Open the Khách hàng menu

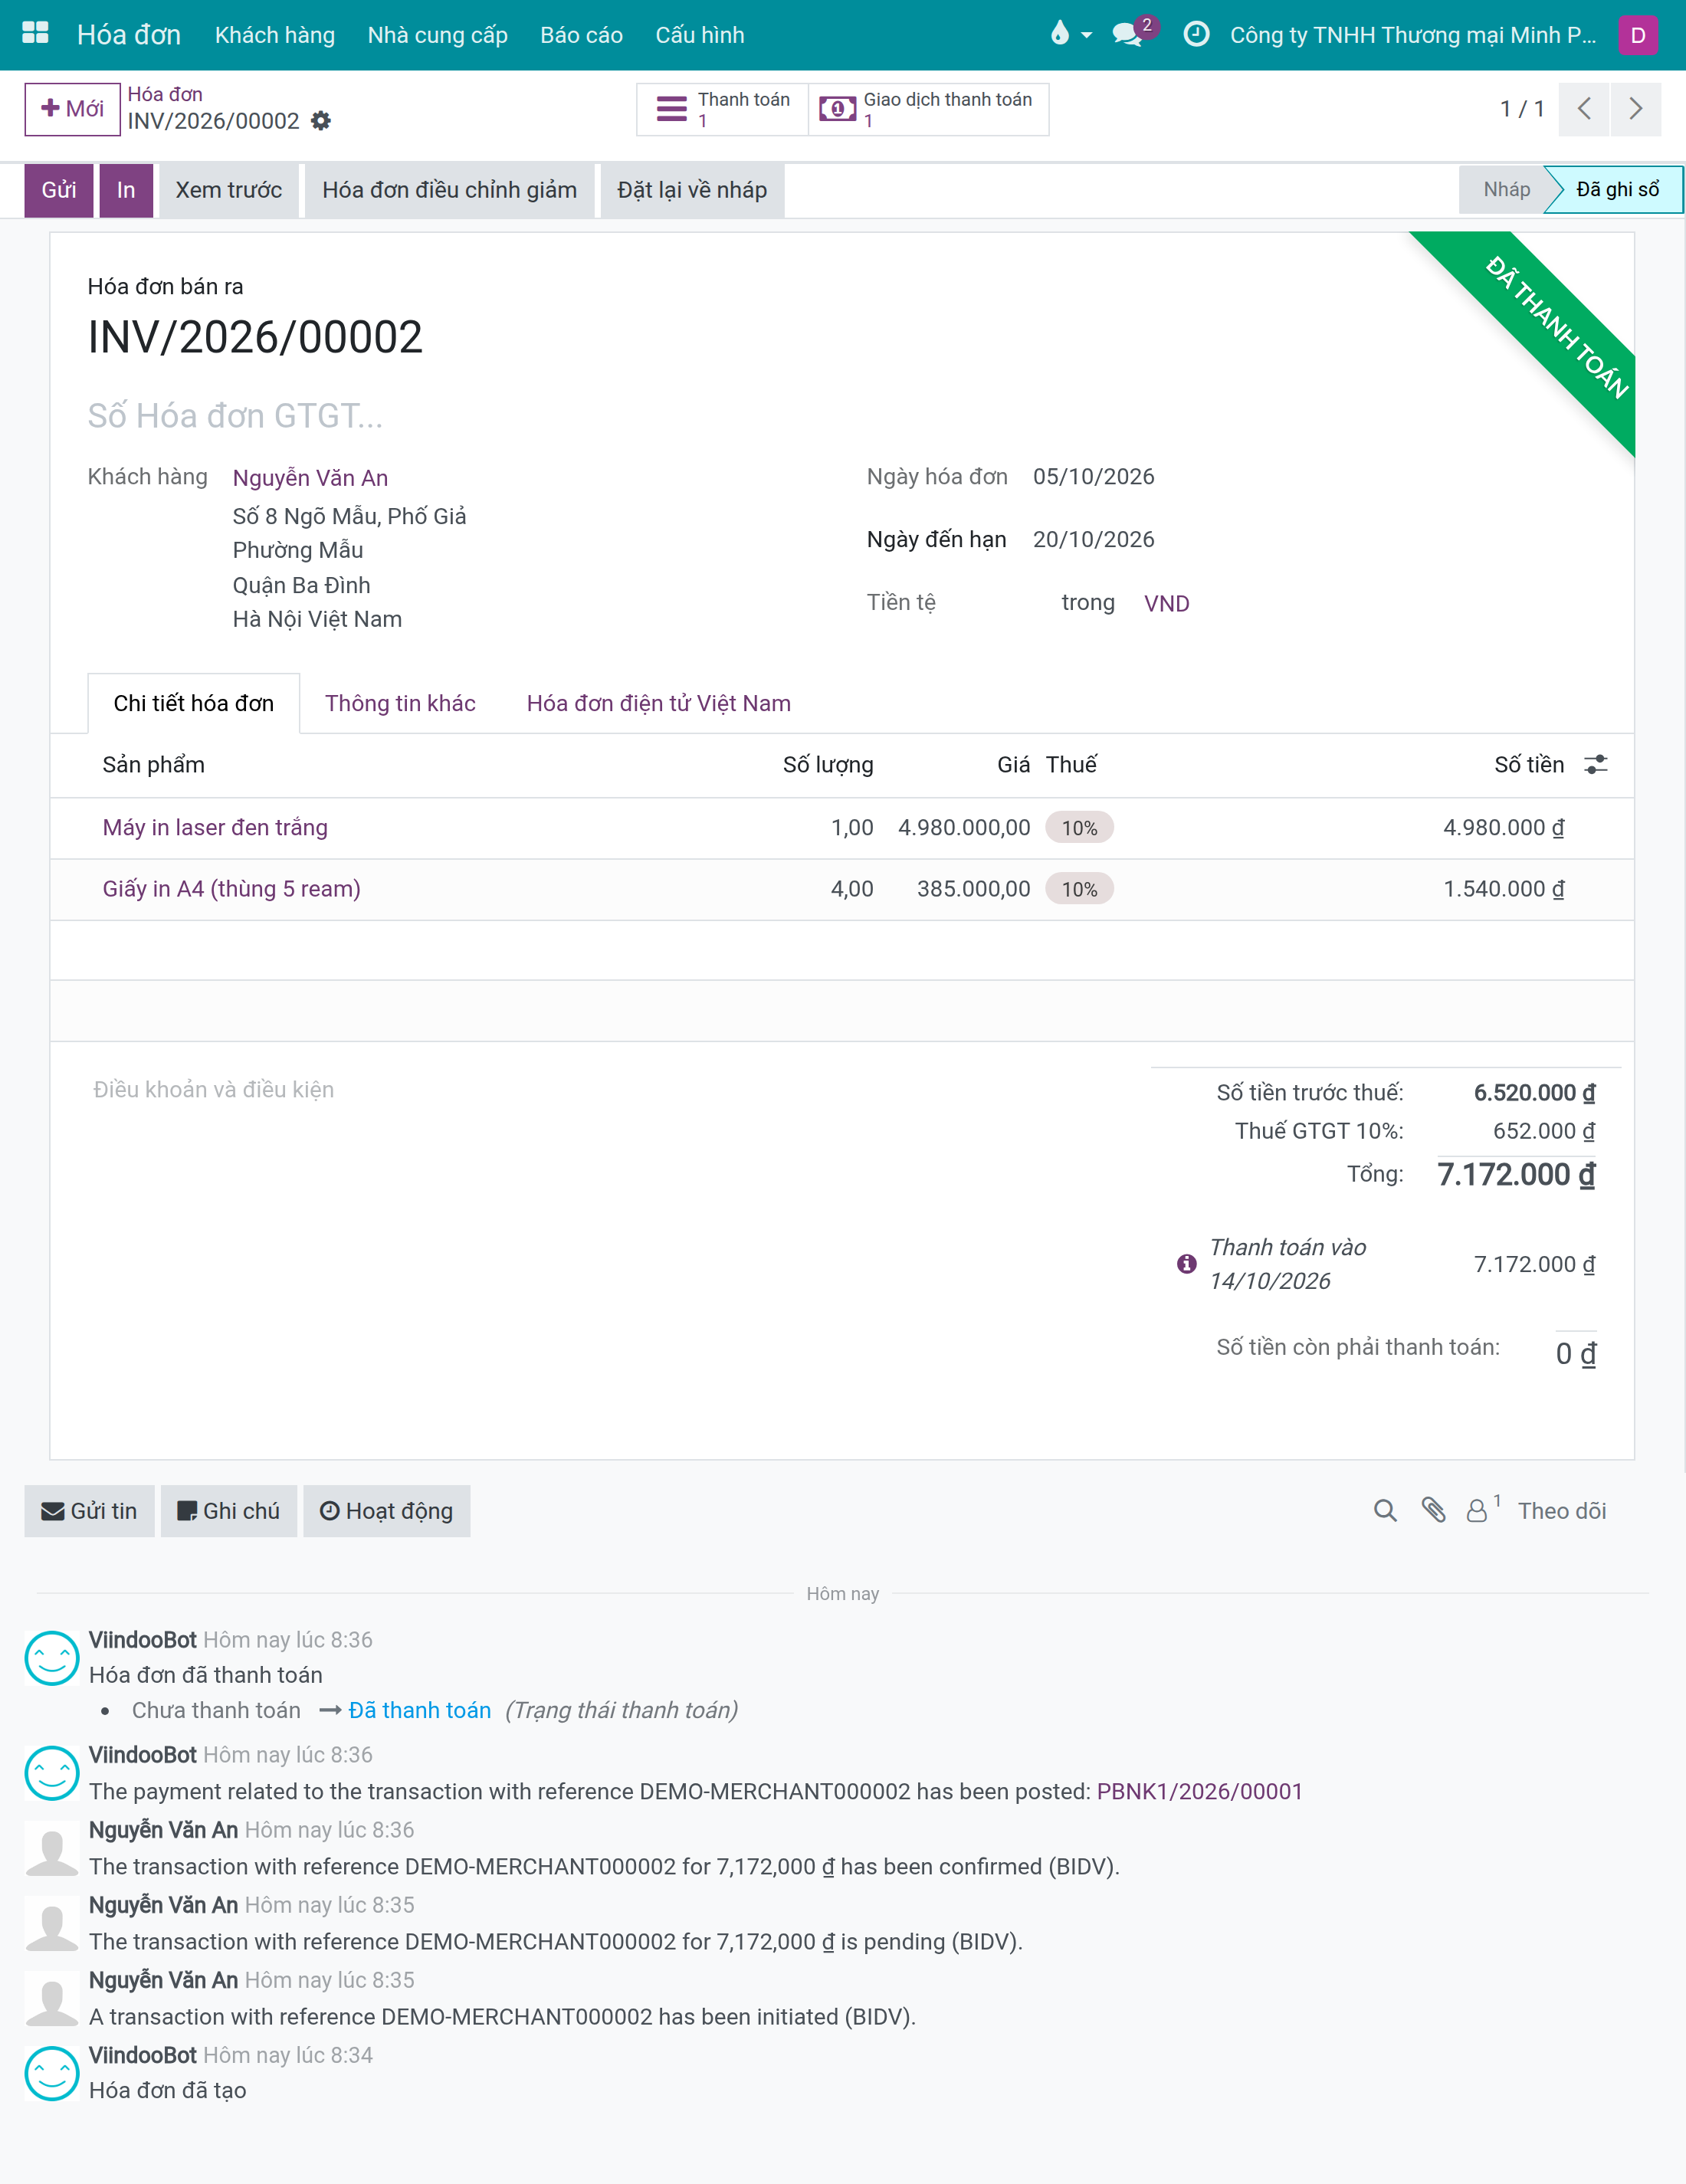click(x=275, y=35)
